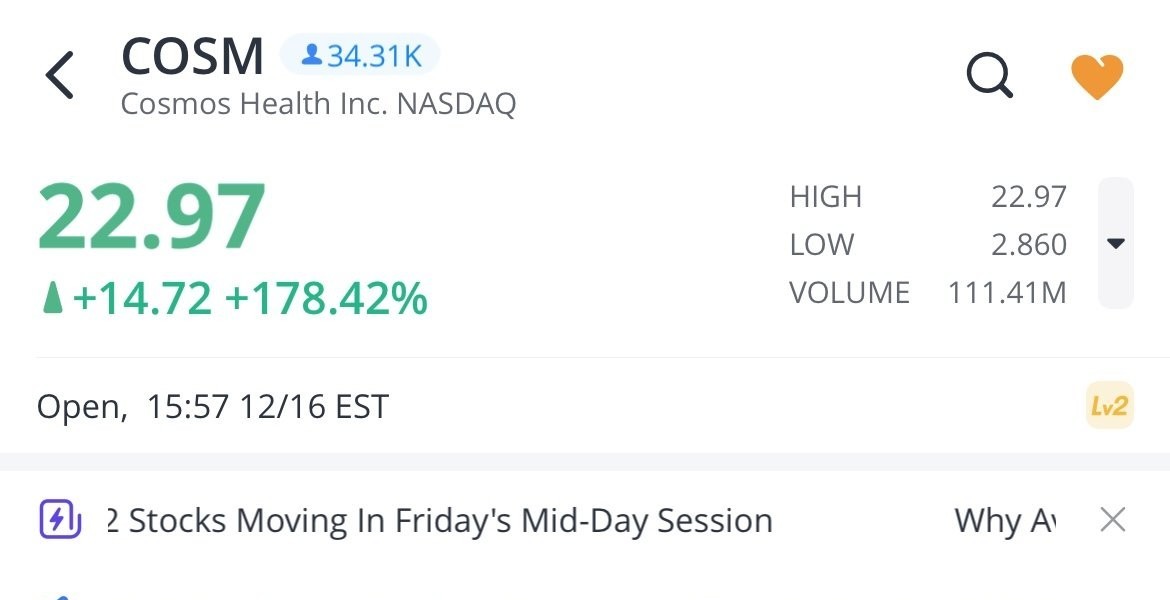
Task: Tap the HIGH 22.97 row
Action: click(927, 197)
